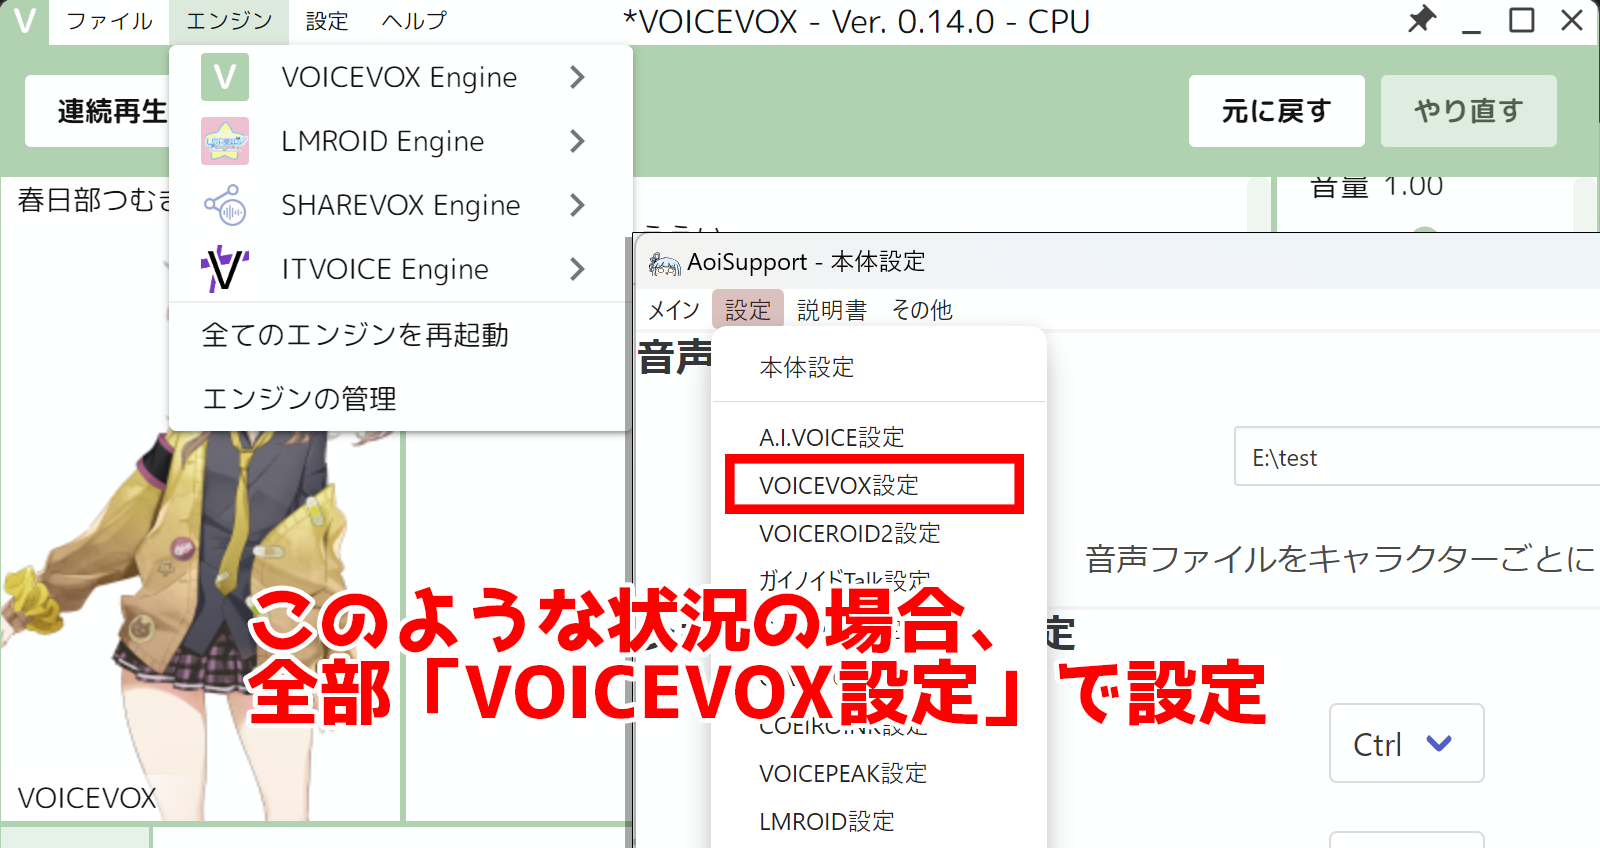
Task: Open メイン tab in AoiSupport
Action: click(673, 310)
